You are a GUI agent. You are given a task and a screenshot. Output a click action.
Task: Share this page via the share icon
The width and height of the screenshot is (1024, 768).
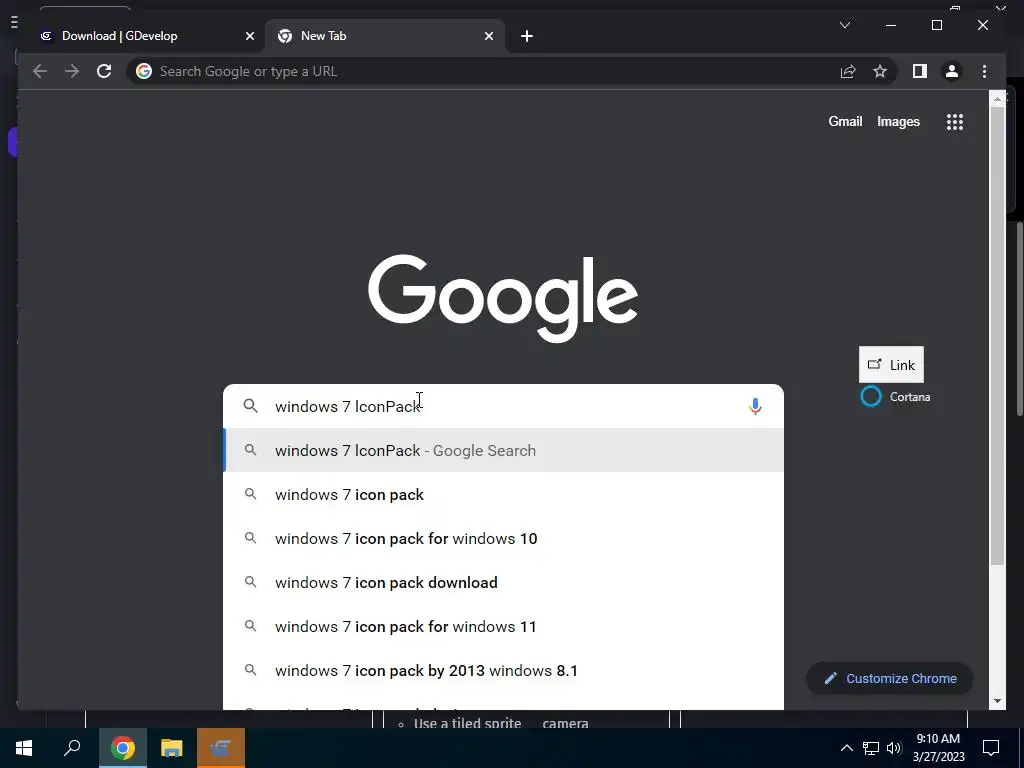(848, 71)
